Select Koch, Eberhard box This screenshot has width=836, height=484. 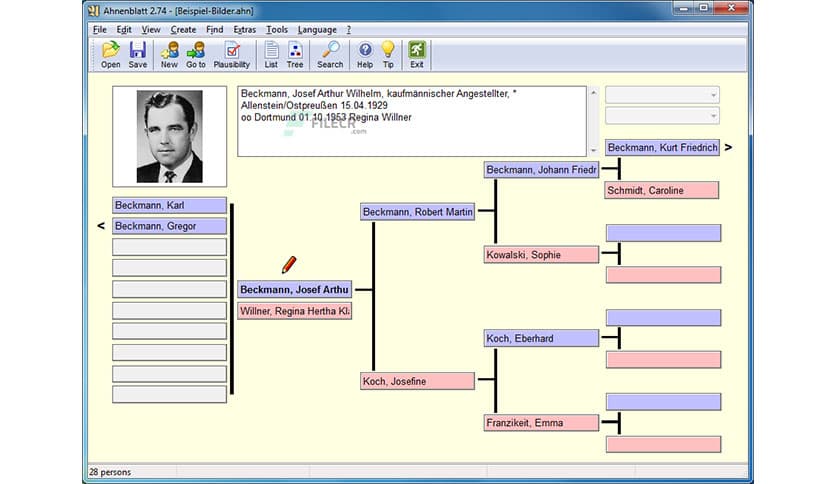tap(541, 338)
